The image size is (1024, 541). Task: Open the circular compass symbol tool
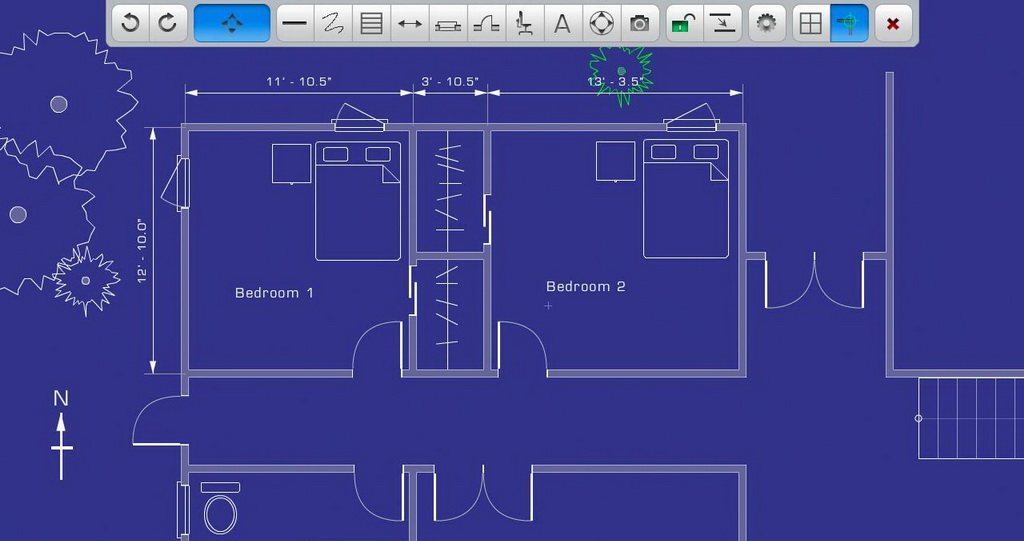[x=601, y=24]
